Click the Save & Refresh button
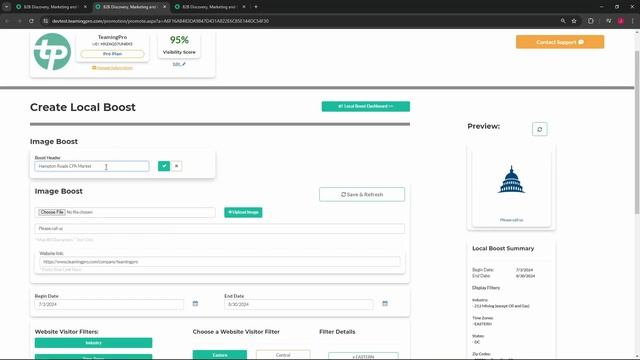 (x=362, y=195)
